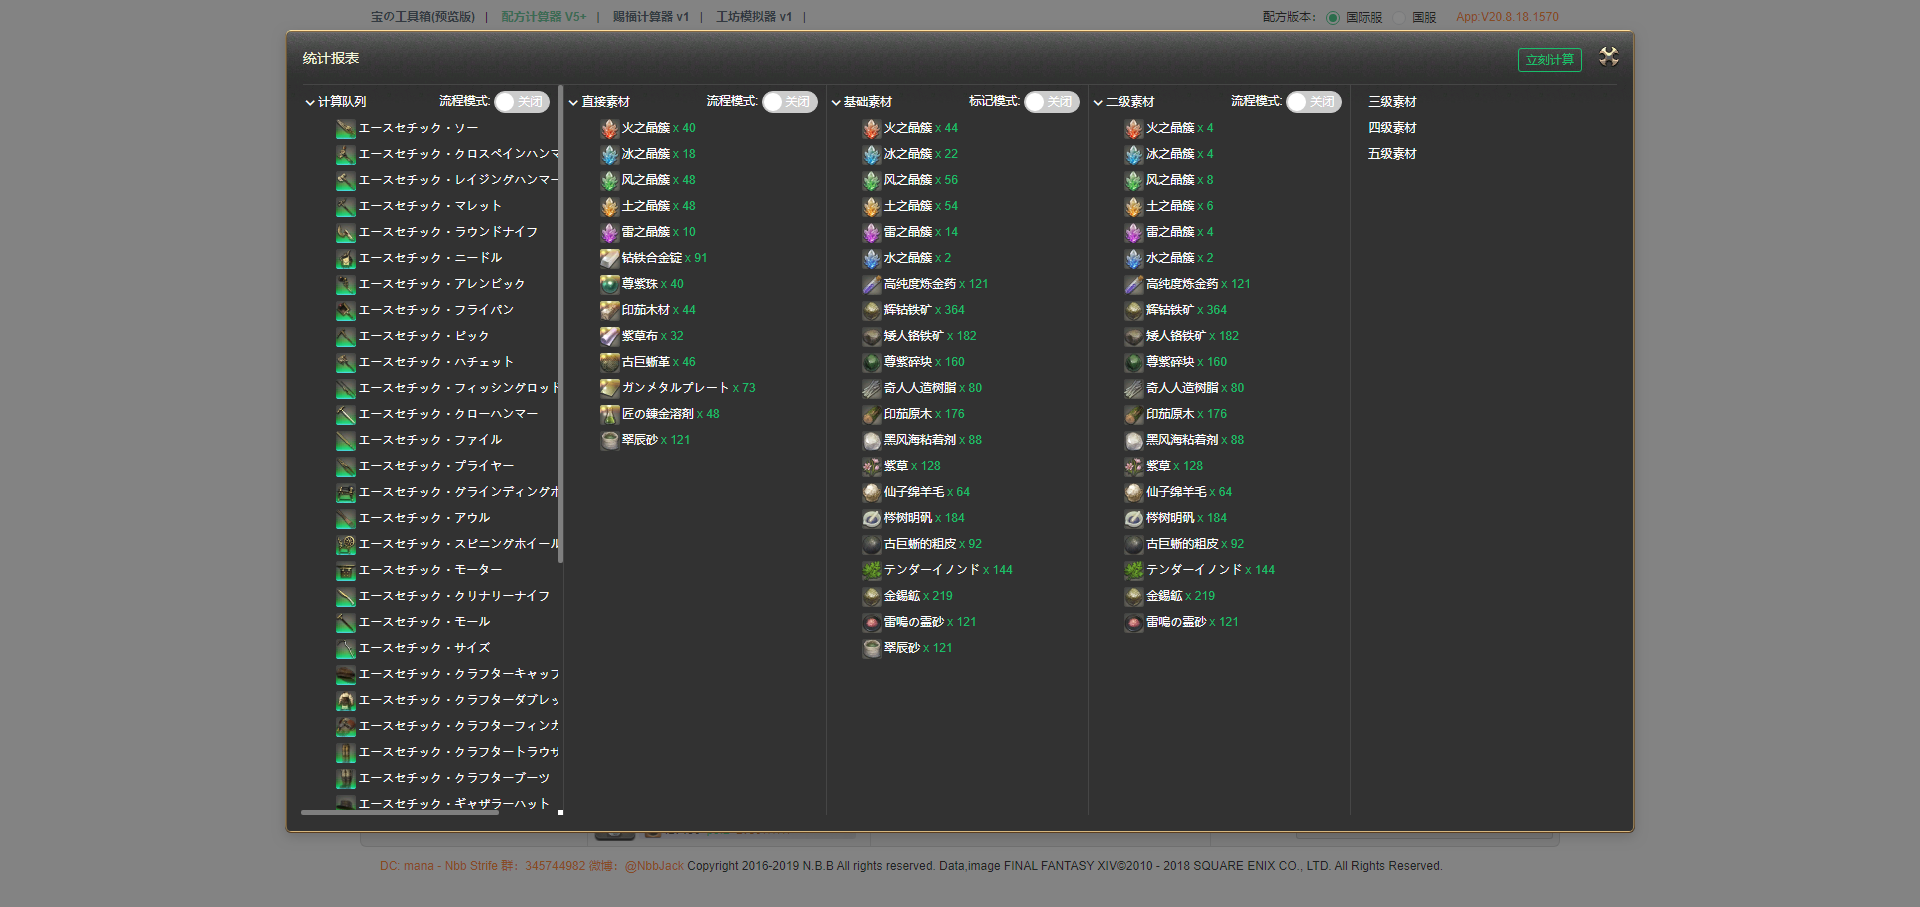The height and width of the screenshot is (907, 1920).
Task: Click 黑风海粘着剂 x 88 icon in 基础素材
Action: (x=871, y=440)
